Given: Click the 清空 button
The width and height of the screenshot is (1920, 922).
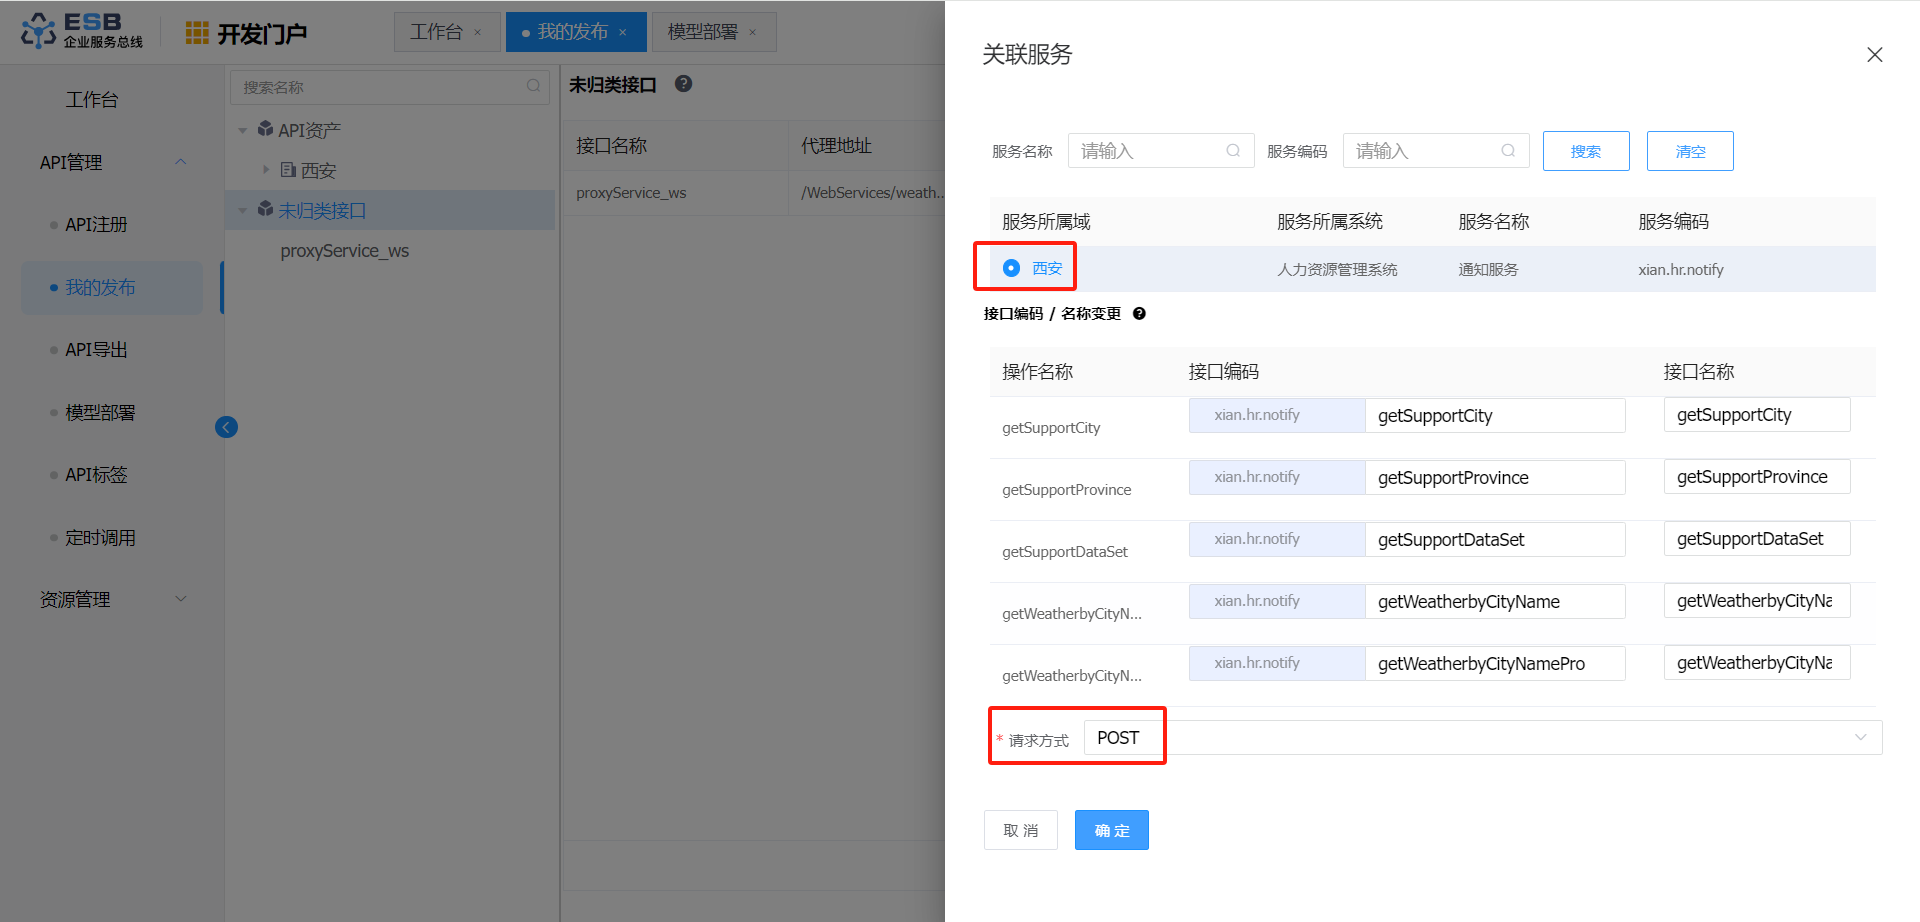Looking at the screenshot, I should click(x=1689, y=151).
